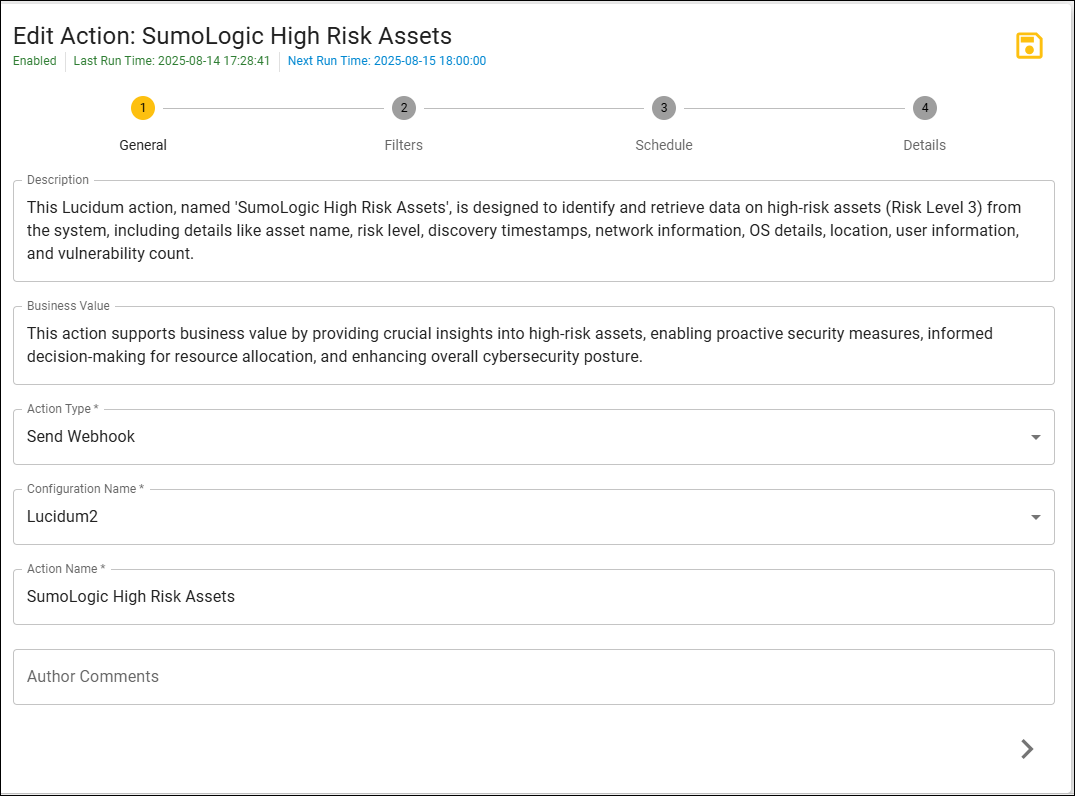
Task: Open the Filters step label
Action: pyautogui.click(x=404, y=145)
